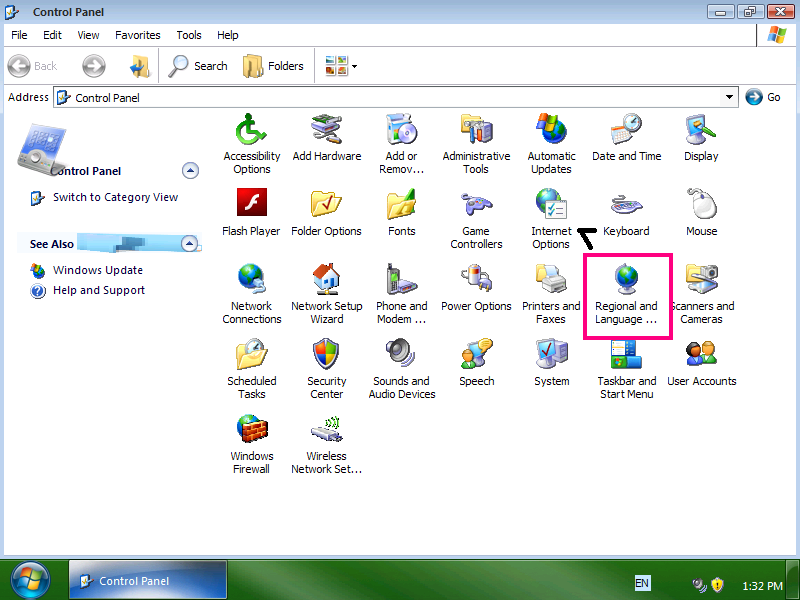Switch to Category View
The image size is (800, 600).
pyautogui.click(x=115, y=197)
